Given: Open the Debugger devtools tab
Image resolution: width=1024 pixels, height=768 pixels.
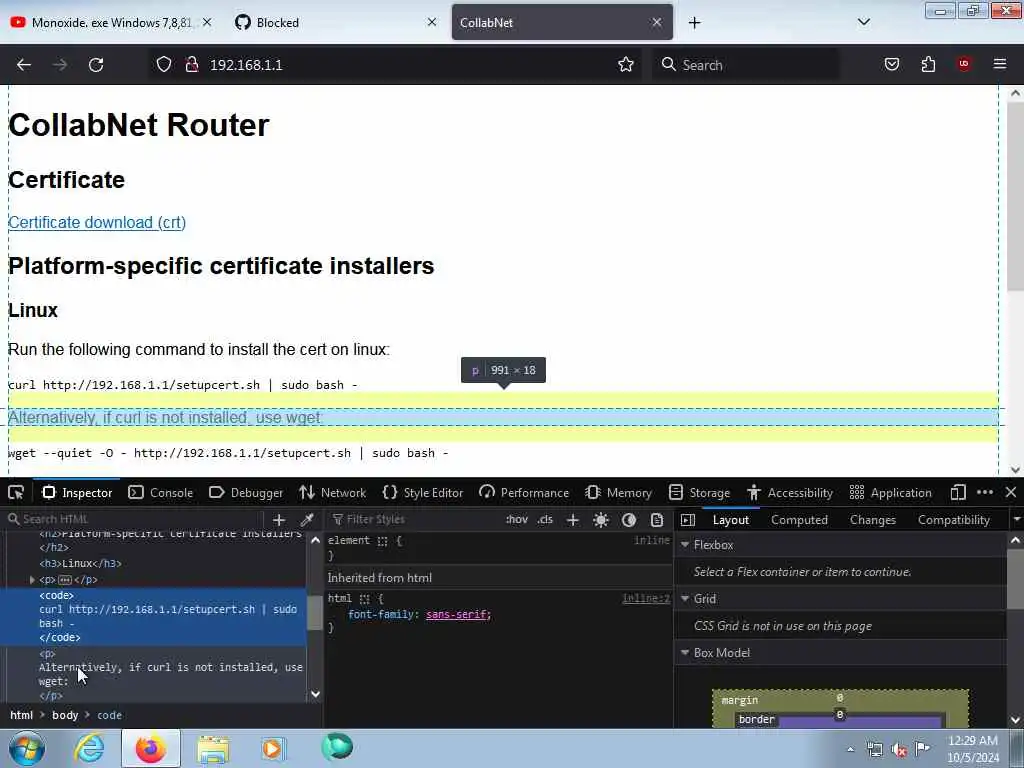Looking at the screenshot, I should 246,493.
